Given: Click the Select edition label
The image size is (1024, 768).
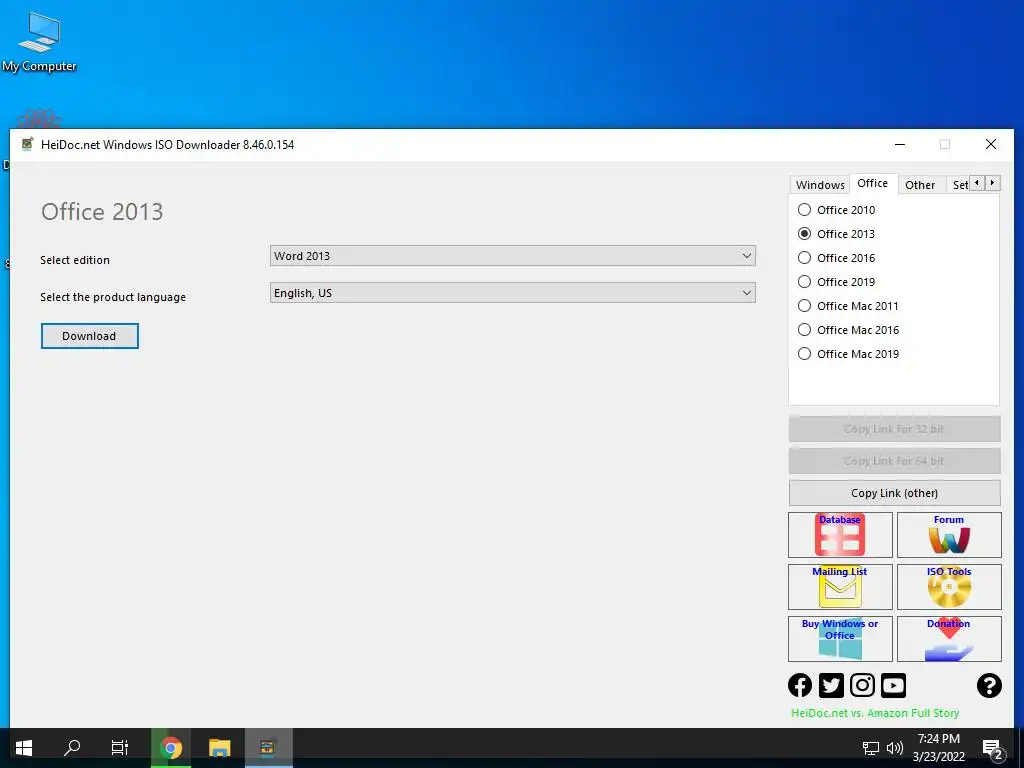Looking at the screenshot, I should [74, 260].
